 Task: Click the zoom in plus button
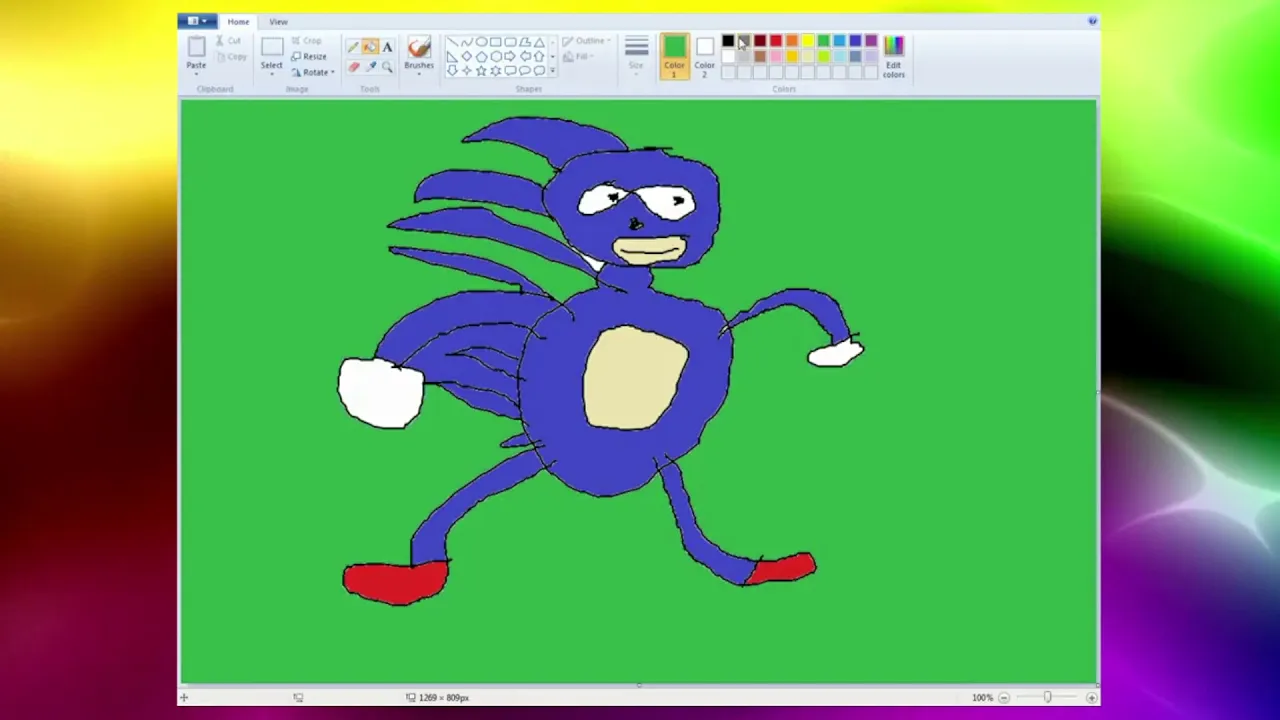(x=1091, y=697)
